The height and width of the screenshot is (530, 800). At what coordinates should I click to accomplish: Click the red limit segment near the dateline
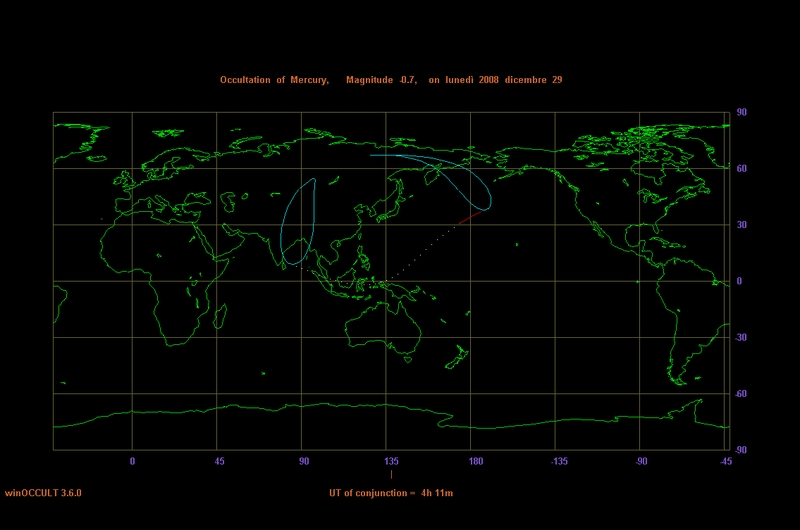pyautogui.click(x=470, y=217)
